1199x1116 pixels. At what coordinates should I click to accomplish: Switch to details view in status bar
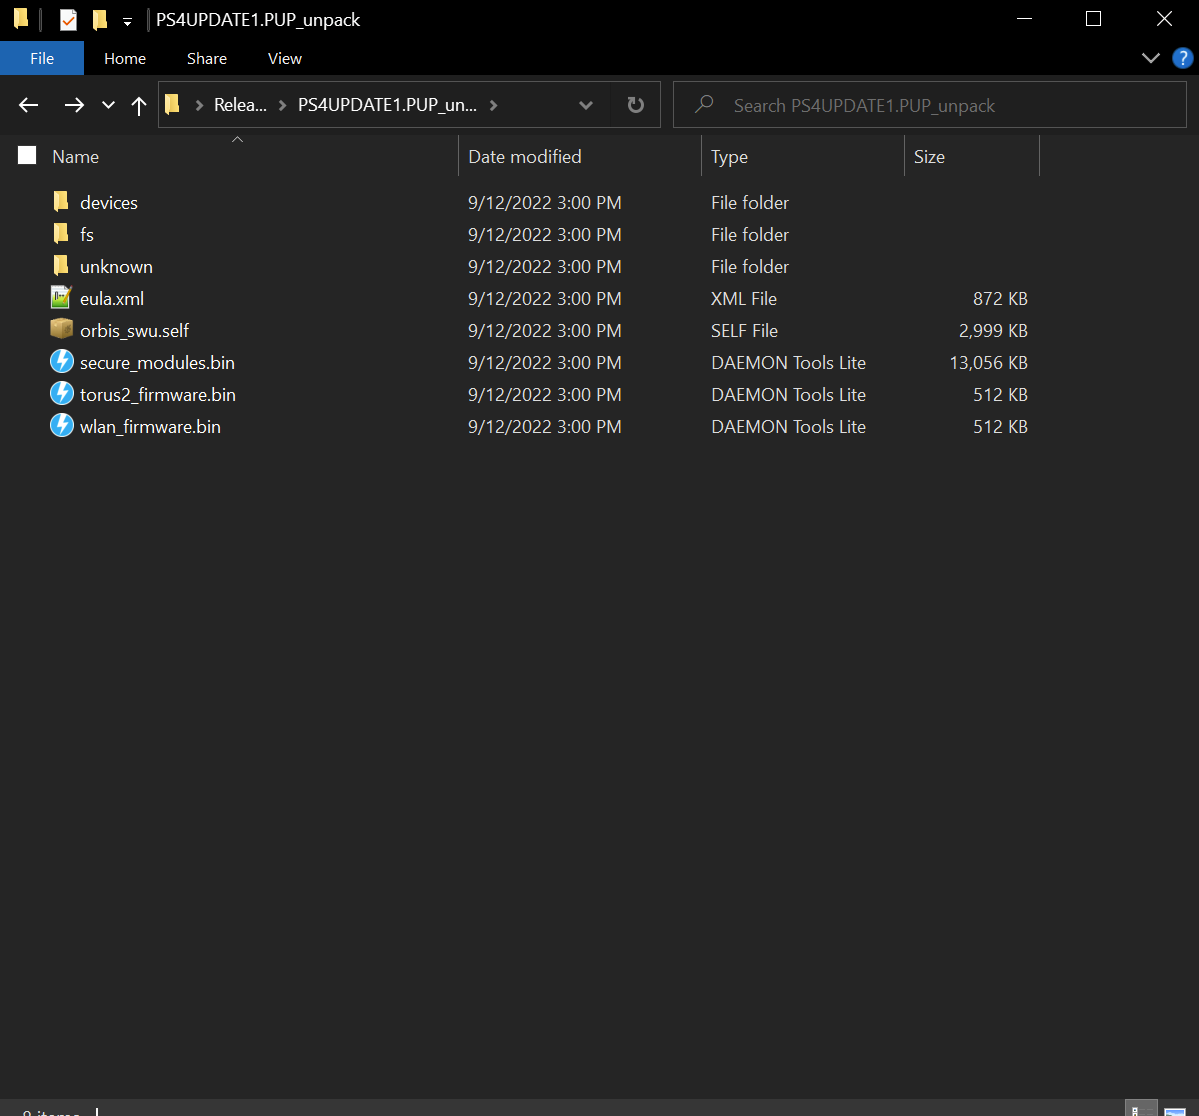point(1140,1109)
